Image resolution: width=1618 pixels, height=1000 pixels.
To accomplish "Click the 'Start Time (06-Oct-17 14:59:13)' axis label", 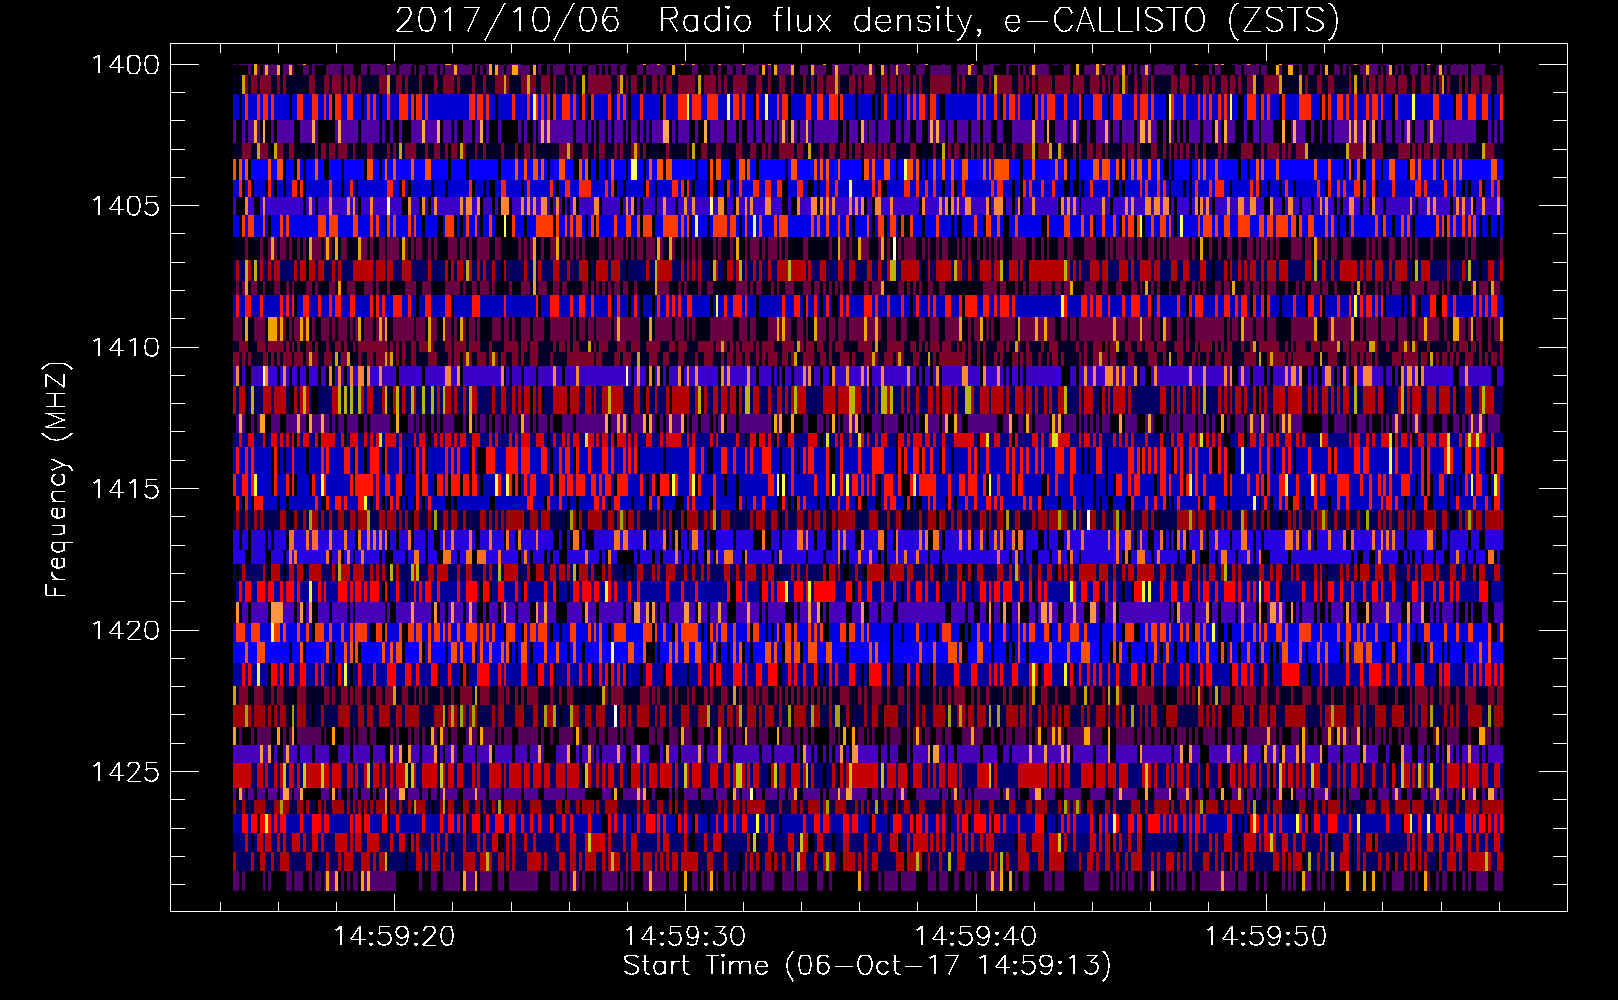I will click(867, 966).
